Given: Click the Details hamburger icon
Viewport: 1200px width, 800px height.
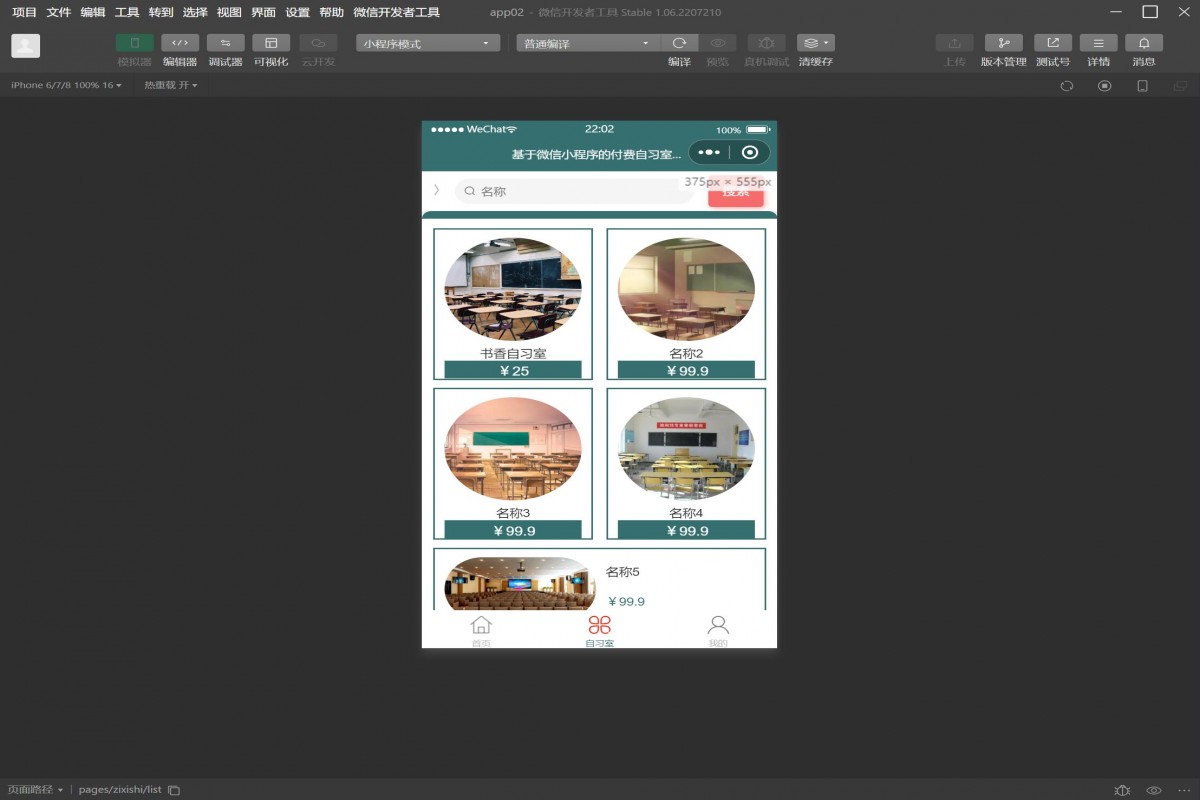Looking at the screenshot, I should coord(1098,43).
